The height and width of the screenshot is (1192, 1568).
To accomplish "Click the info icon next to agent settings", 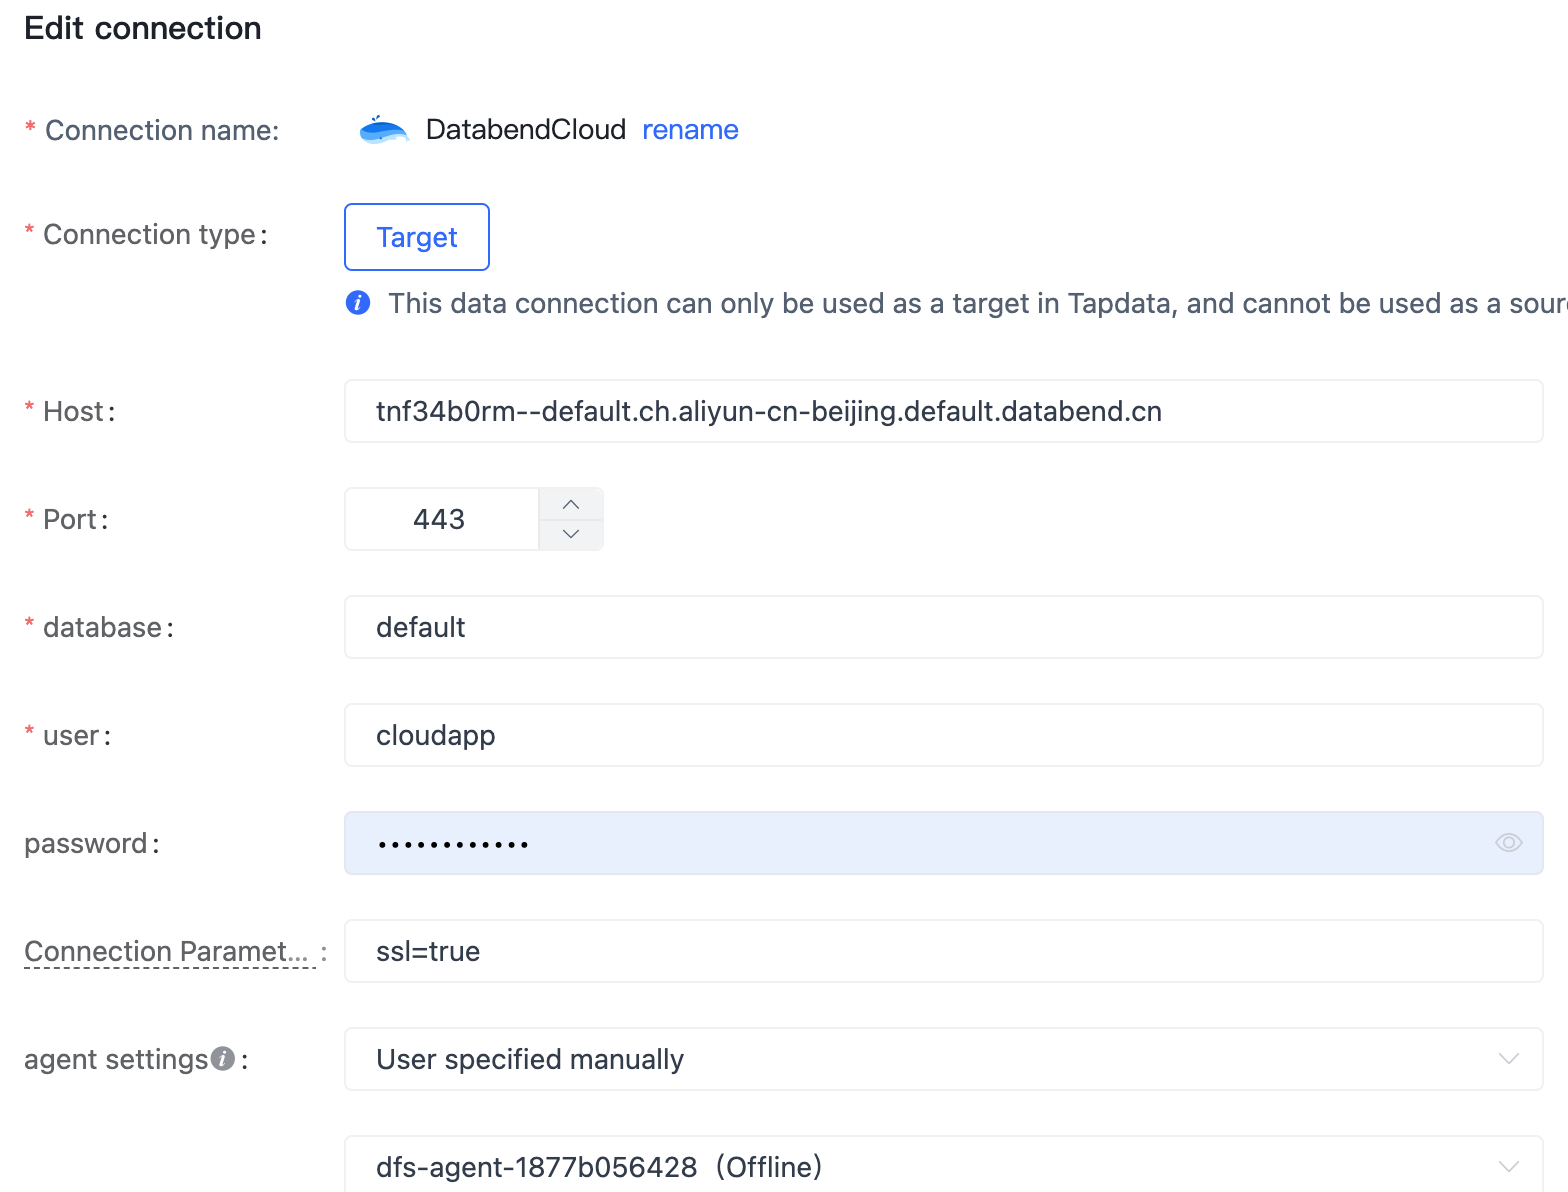I will pyautogui.click(x=223, y=1059).
